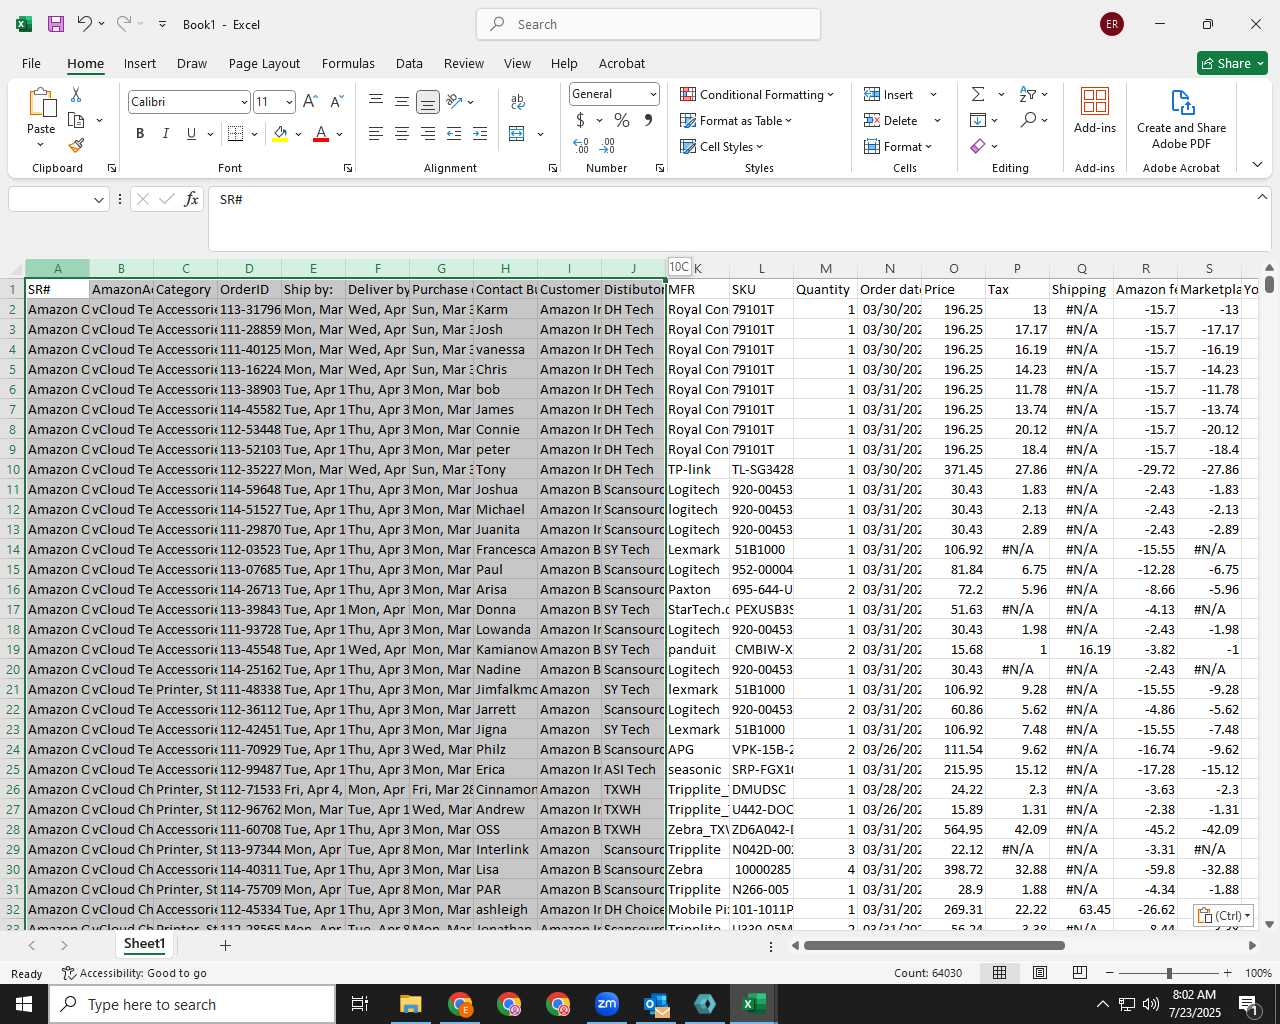Click Accessibility: Good to go status
Screen dimensions: 1280x1024
tap(134, 973)
